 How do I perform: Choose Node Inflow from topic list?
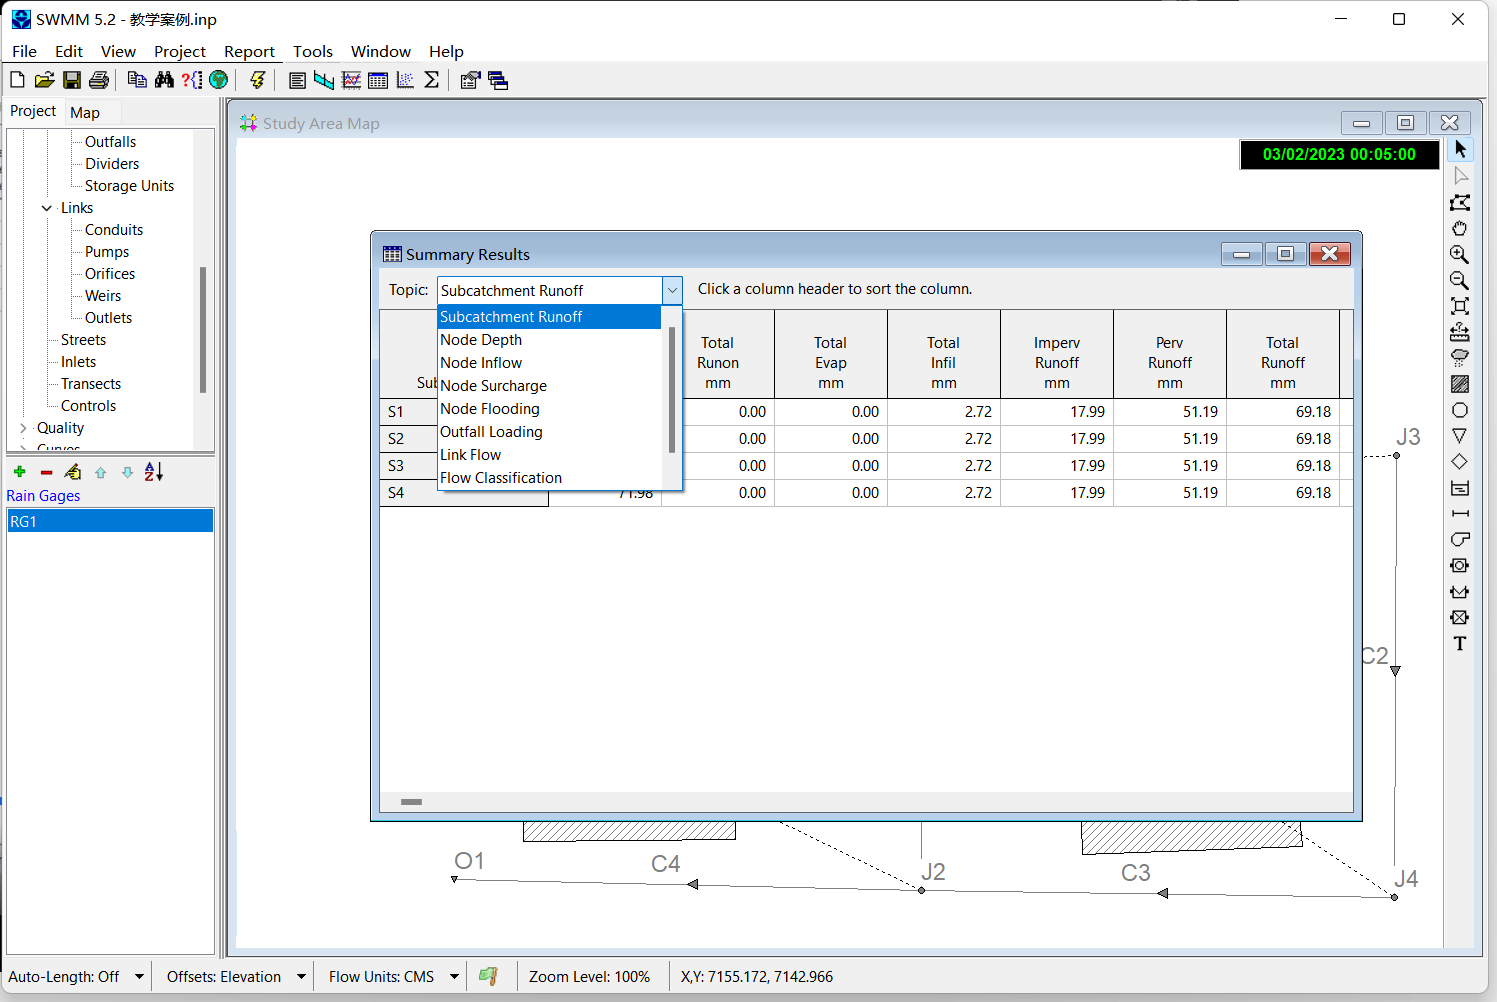click(x=550, y=363)
